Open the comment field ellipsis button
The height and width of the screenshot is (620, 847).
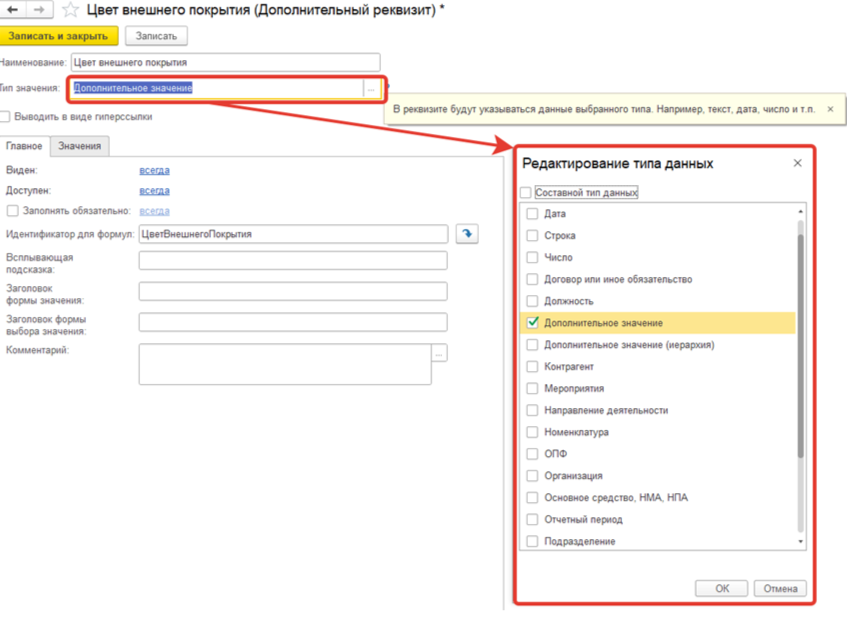click(x=439, y=353)
